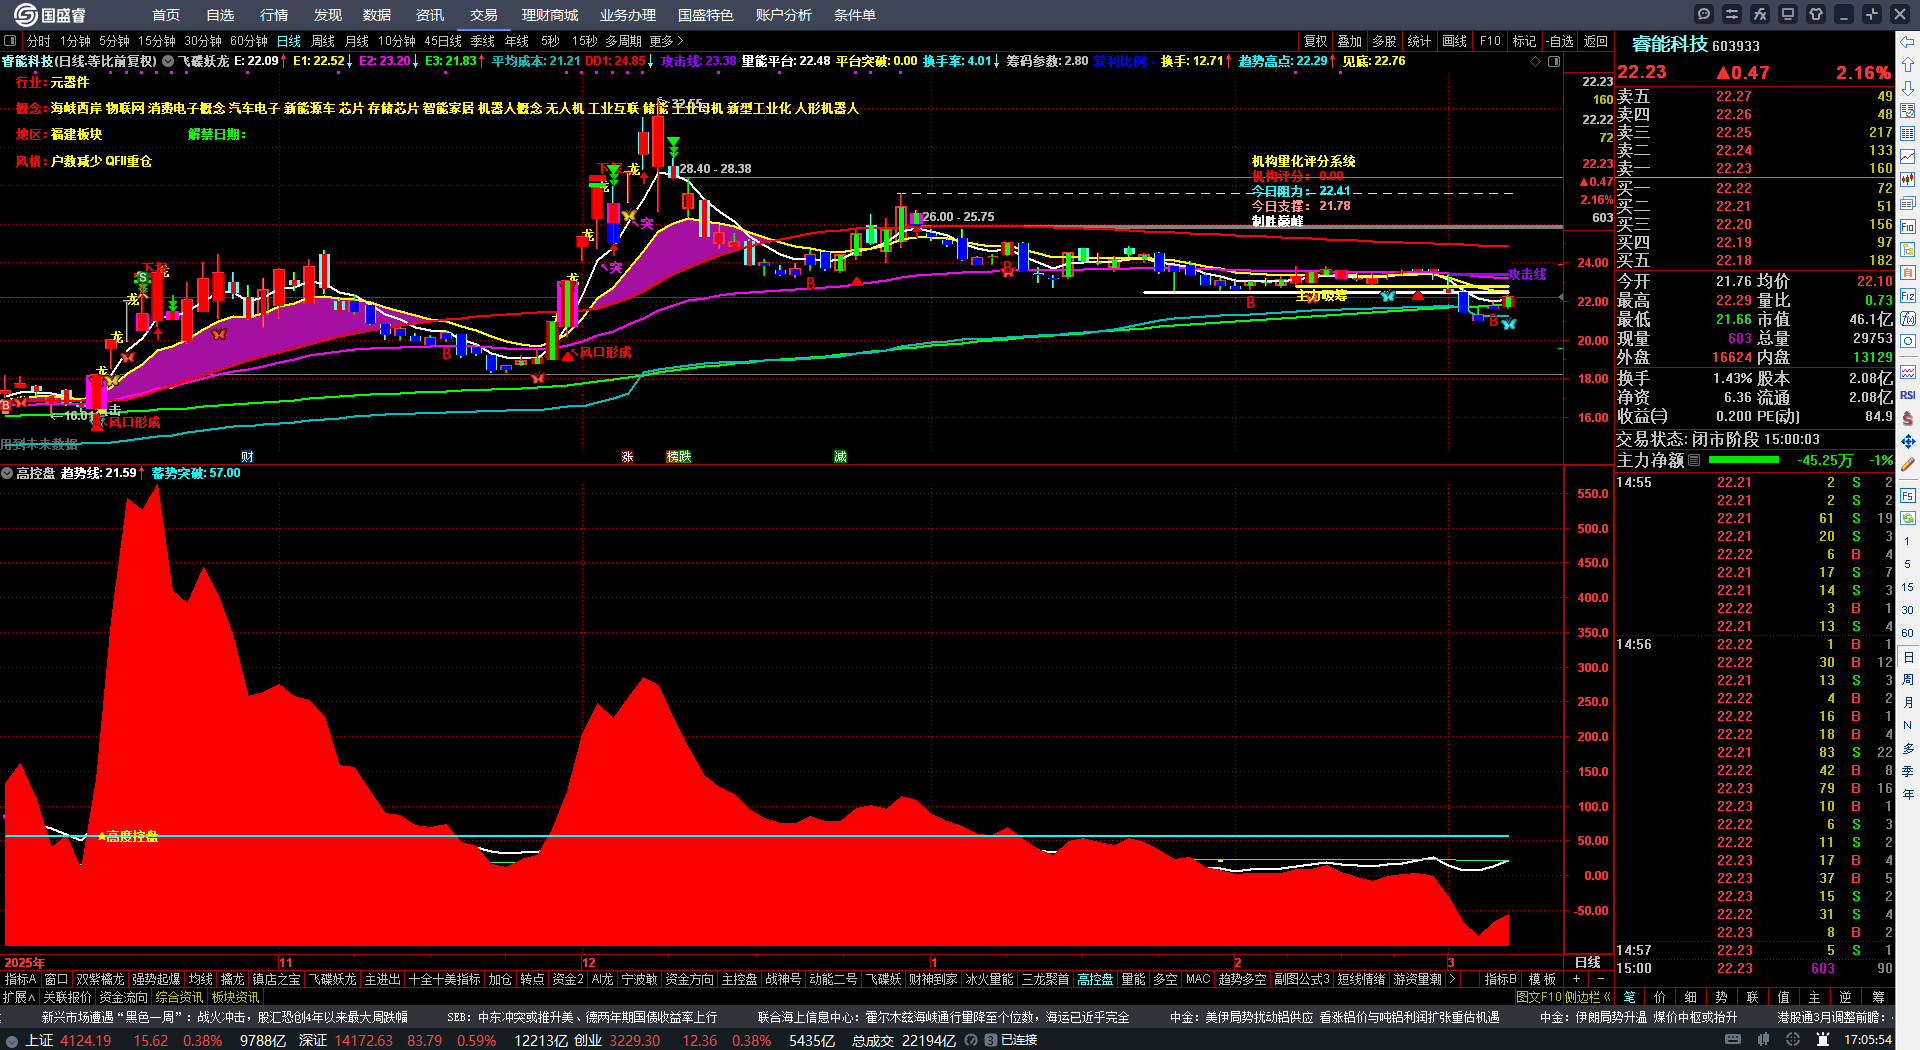Click the up arrow icon in right sidebar
This screenshot has width=1920, height=1050.
[x=1908, y=64]
